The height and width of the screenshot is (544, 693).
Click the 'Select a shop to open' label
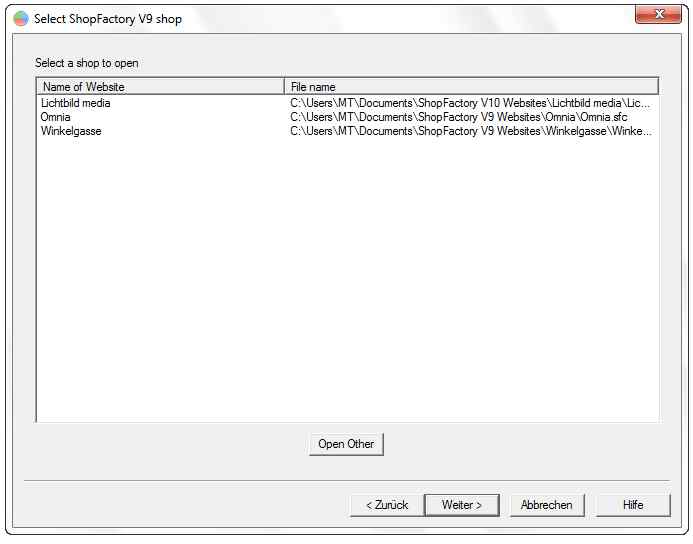point(87,63)
